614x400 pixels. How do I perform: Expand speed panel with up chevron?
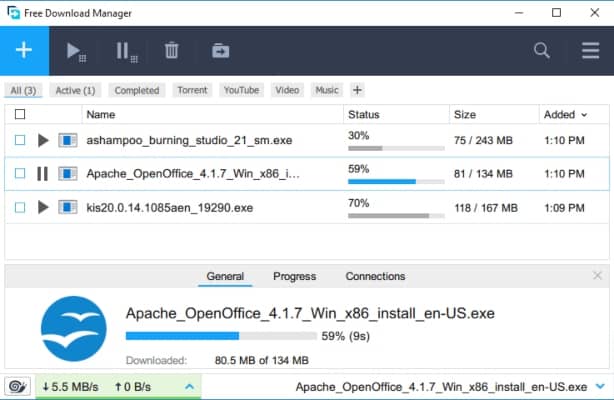pos(190,387)
